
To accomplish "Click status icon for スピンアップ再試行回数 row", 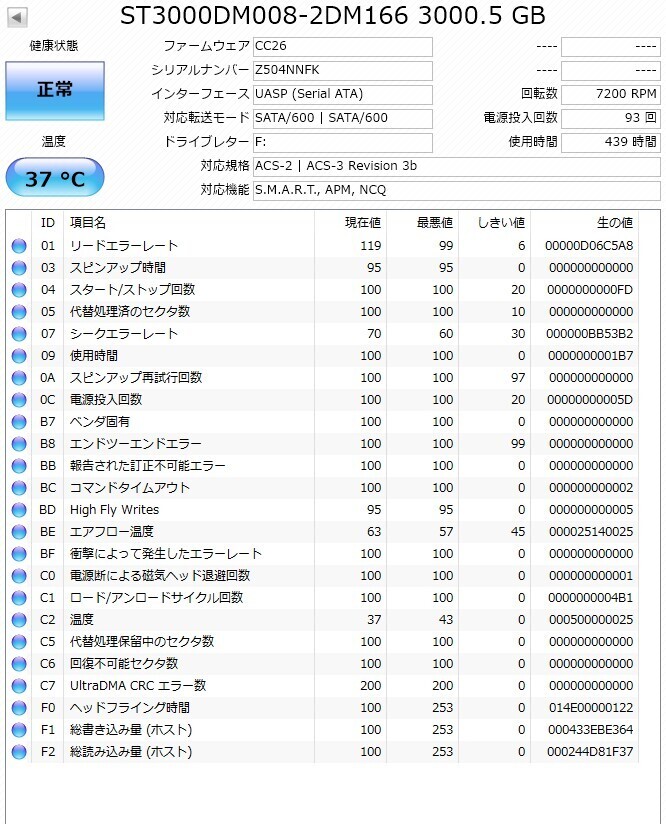I will [x=19, y=378].
